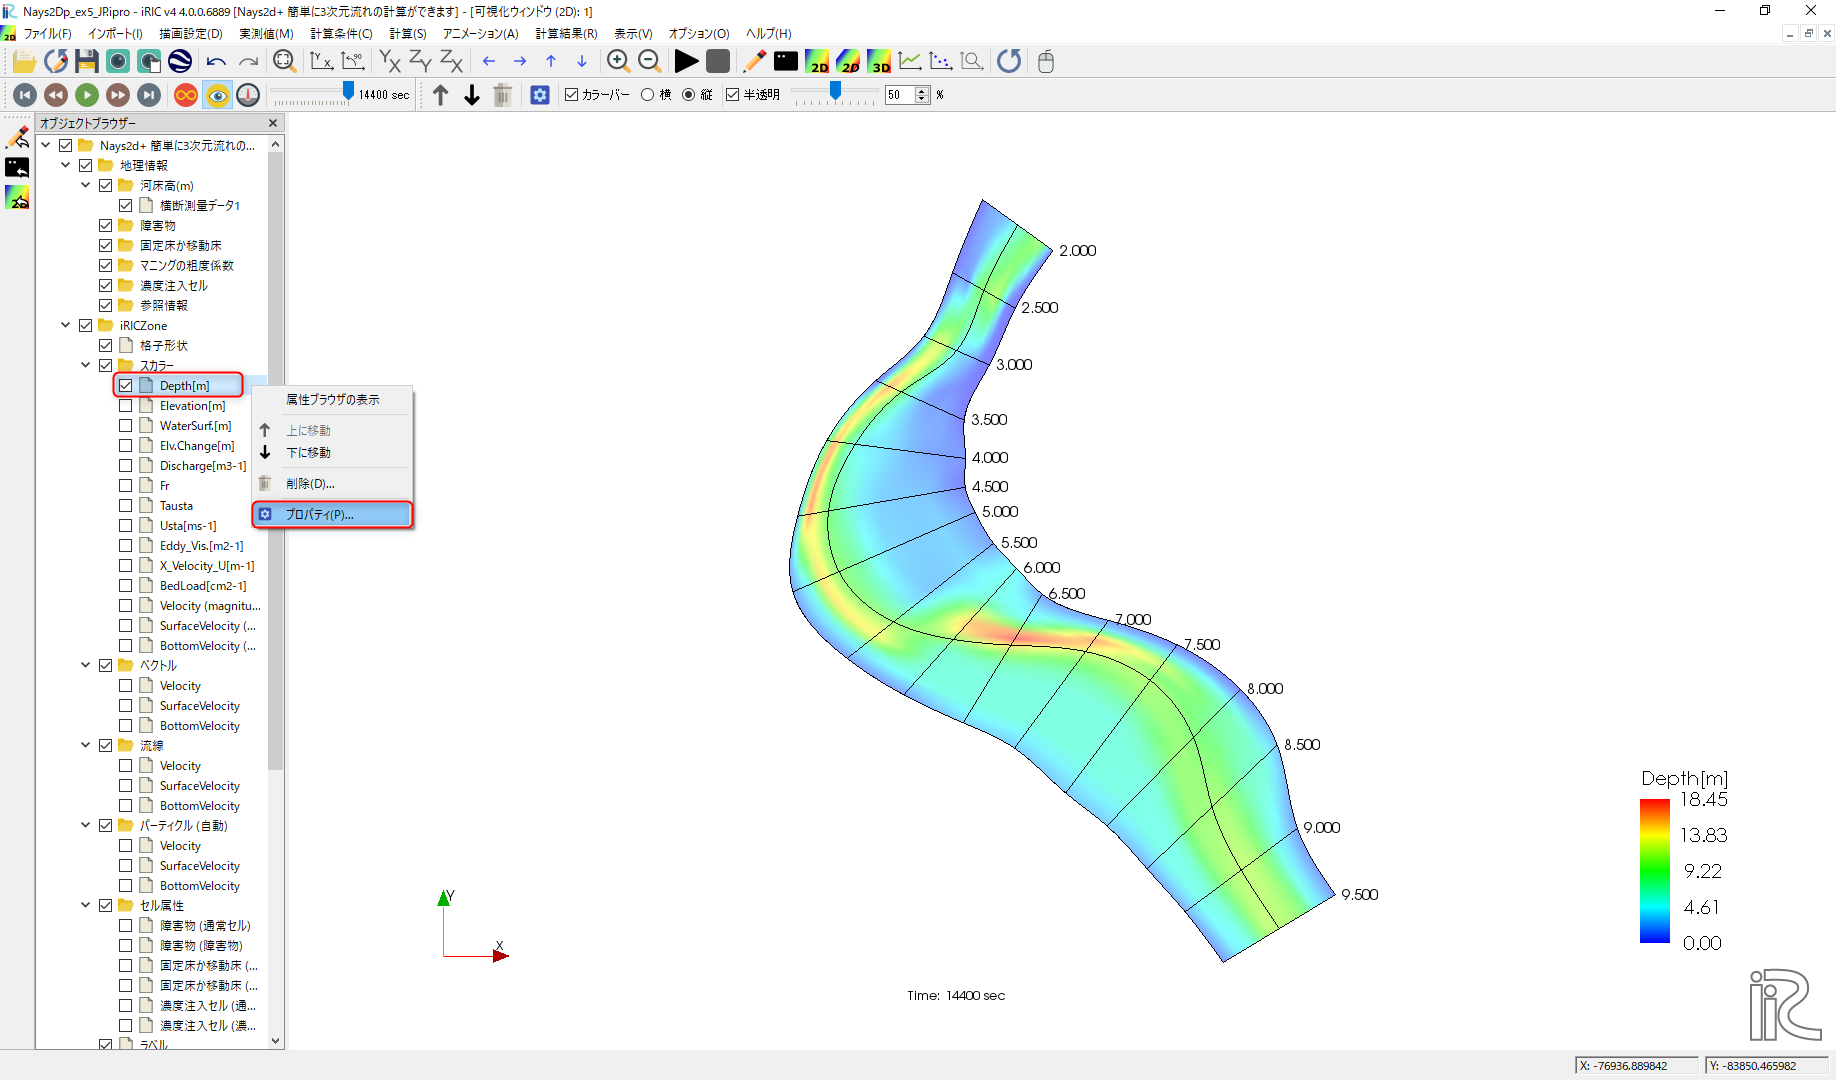
Task: Click the transparency percent input field
Action: (900, 95)
